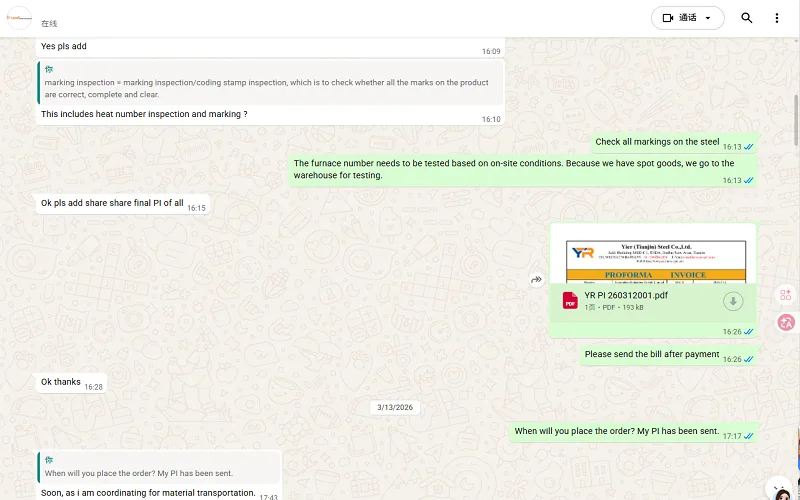Screen dimensions: 800x500
Task: Select the furnace number testing message
Action: (x=514, y=169)
